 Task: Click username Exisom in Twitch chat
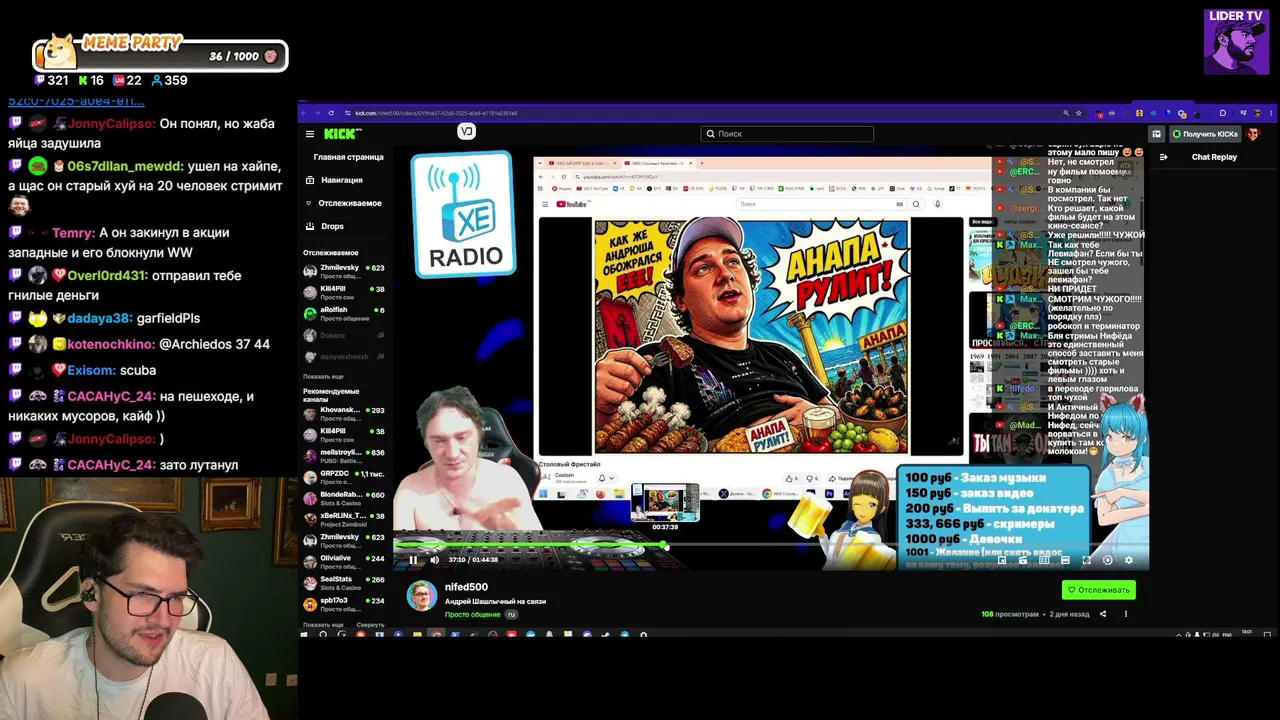(91, 370)
